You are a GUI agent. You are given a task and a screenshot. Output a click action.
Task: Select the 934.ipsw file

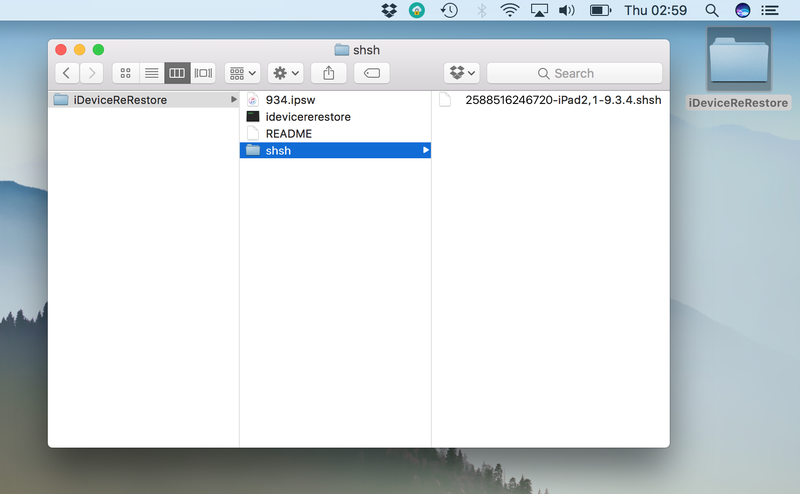pos(335,100)
